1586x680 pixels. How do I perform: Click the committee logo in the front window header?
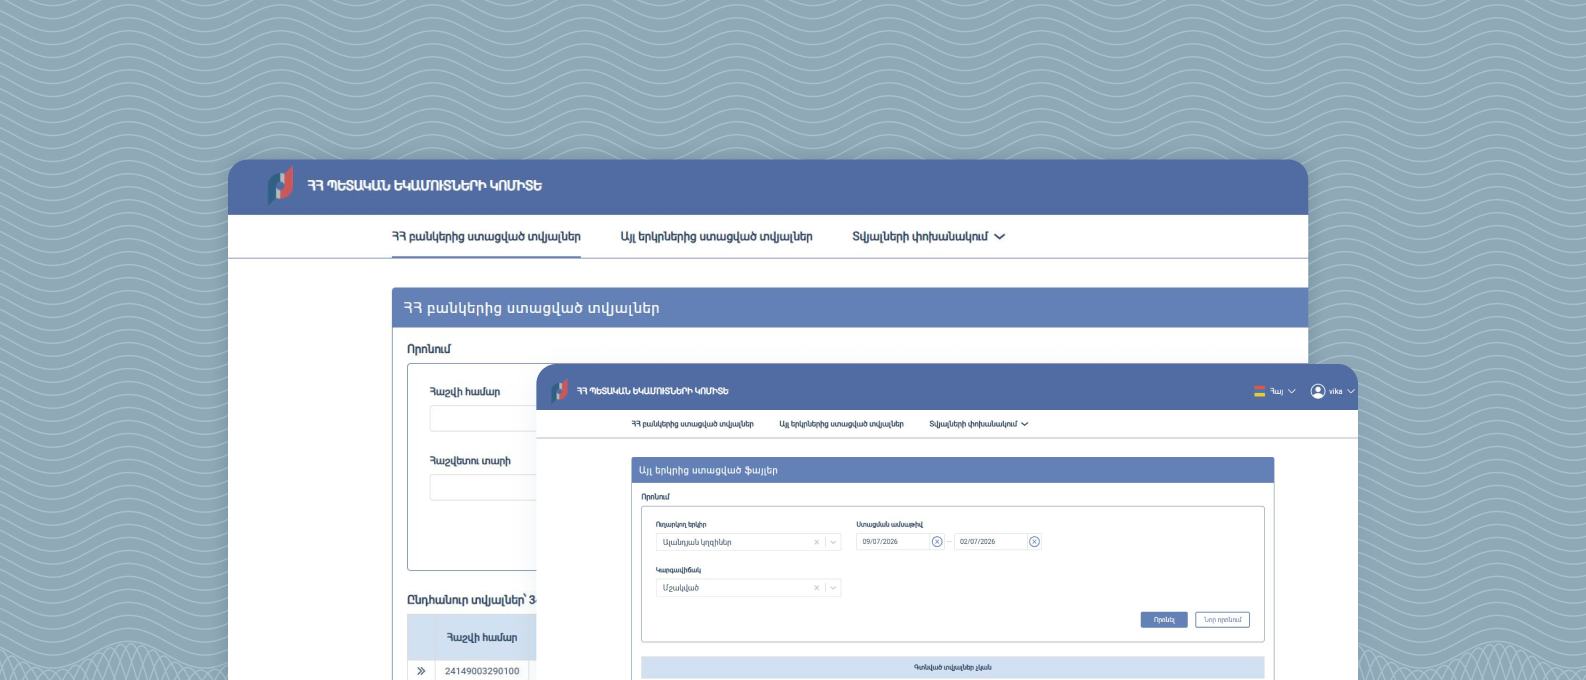pyautogui.click(x=560, y=390)
